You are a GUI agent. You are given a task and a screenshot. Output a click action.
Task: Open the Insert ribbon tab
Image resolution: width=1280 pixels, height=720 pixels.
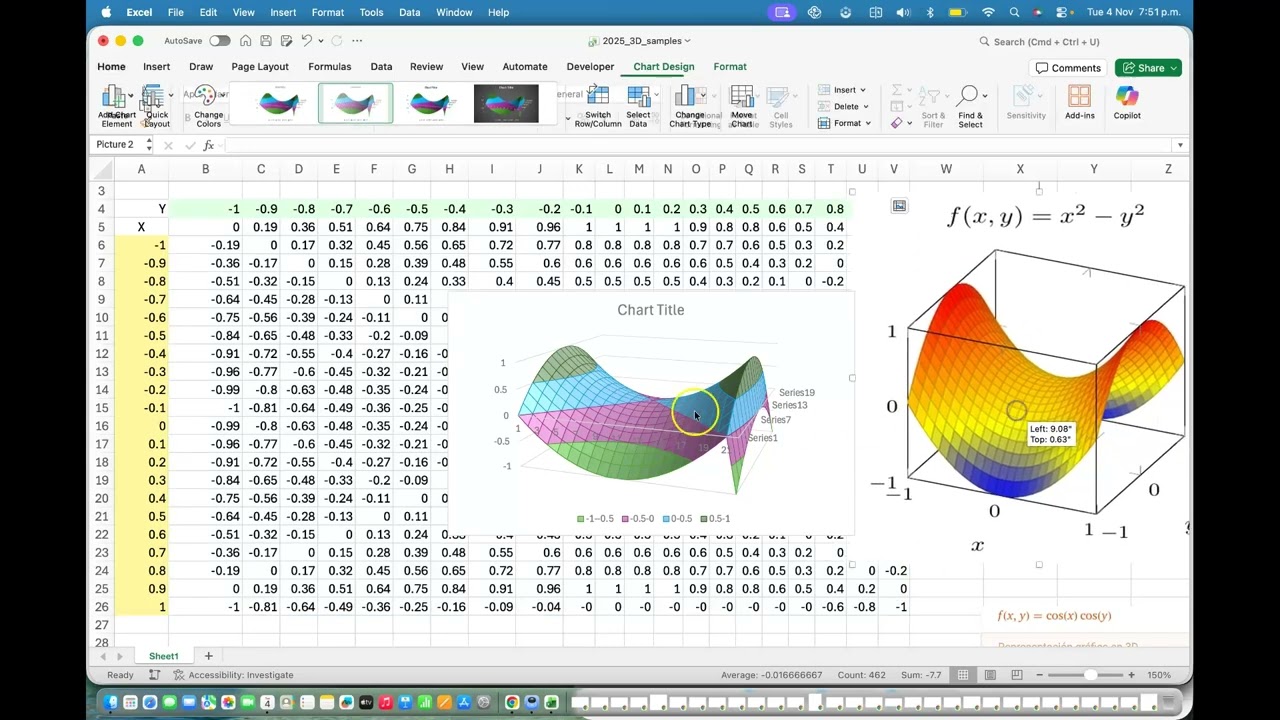pyautogui.click(x=156, y=67)
